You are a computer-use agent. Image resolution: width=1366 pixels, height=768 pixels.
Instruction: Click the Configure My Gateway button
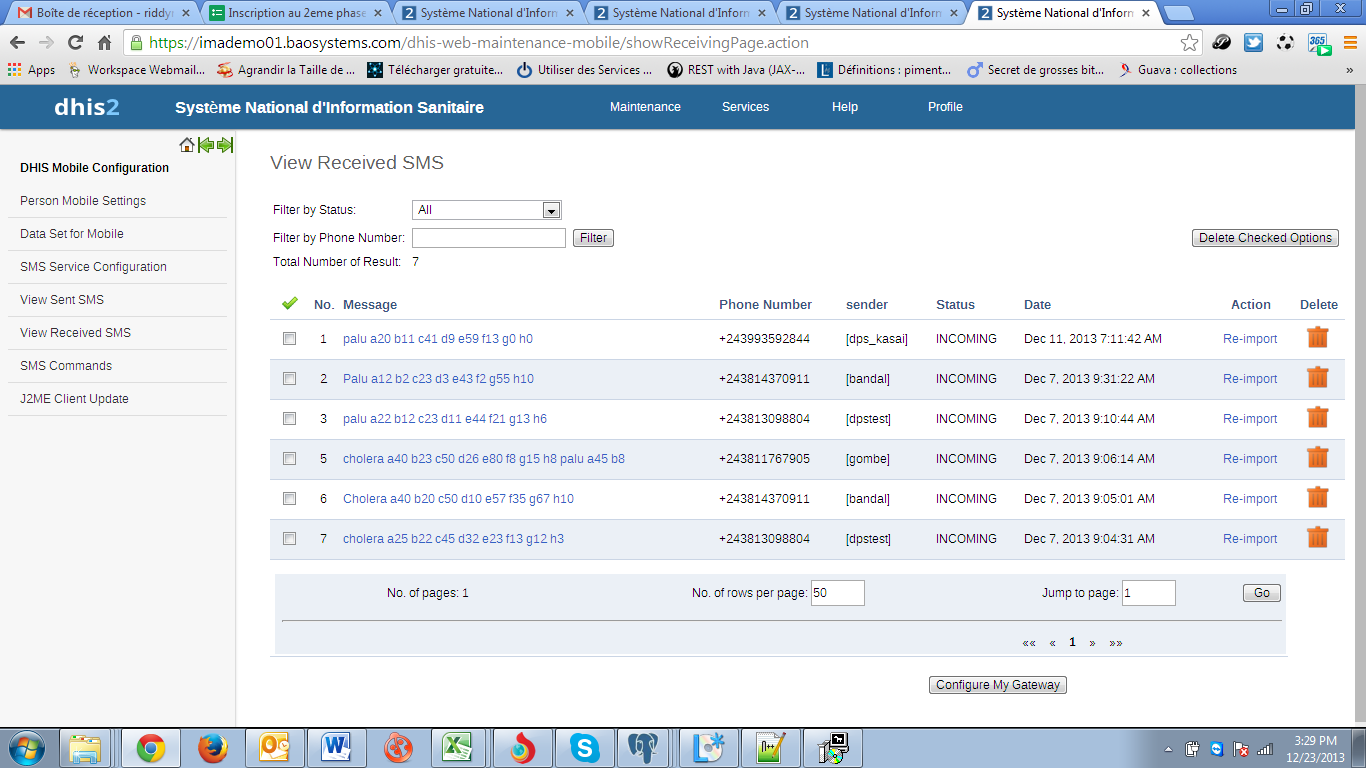tap(998, 685)
